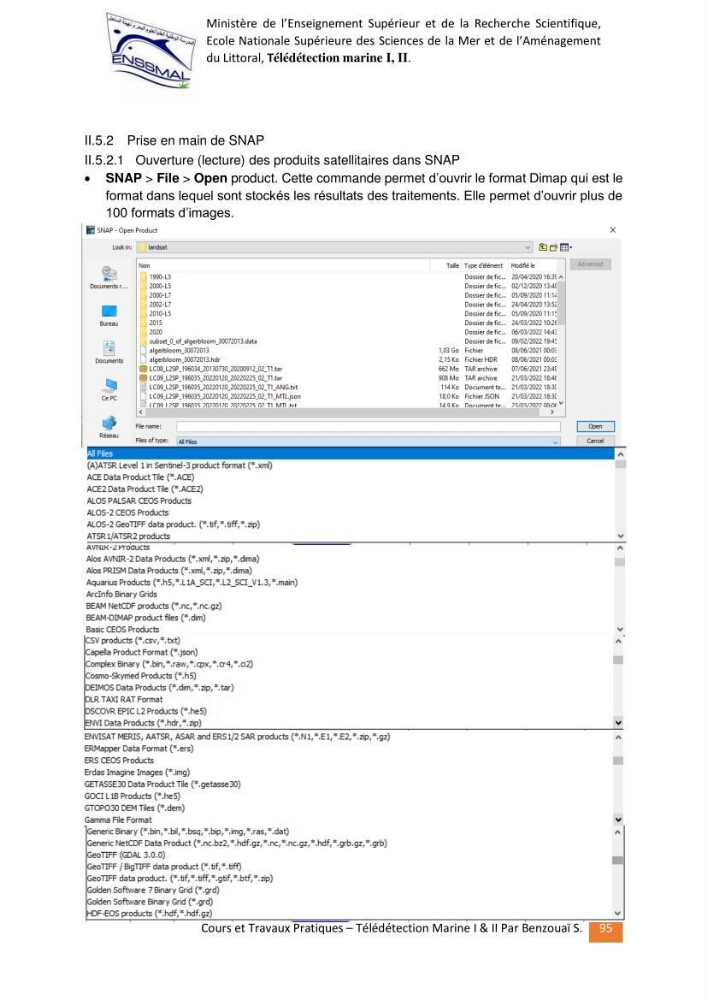Click the greyed Advanced button

[x=590, y=264]
